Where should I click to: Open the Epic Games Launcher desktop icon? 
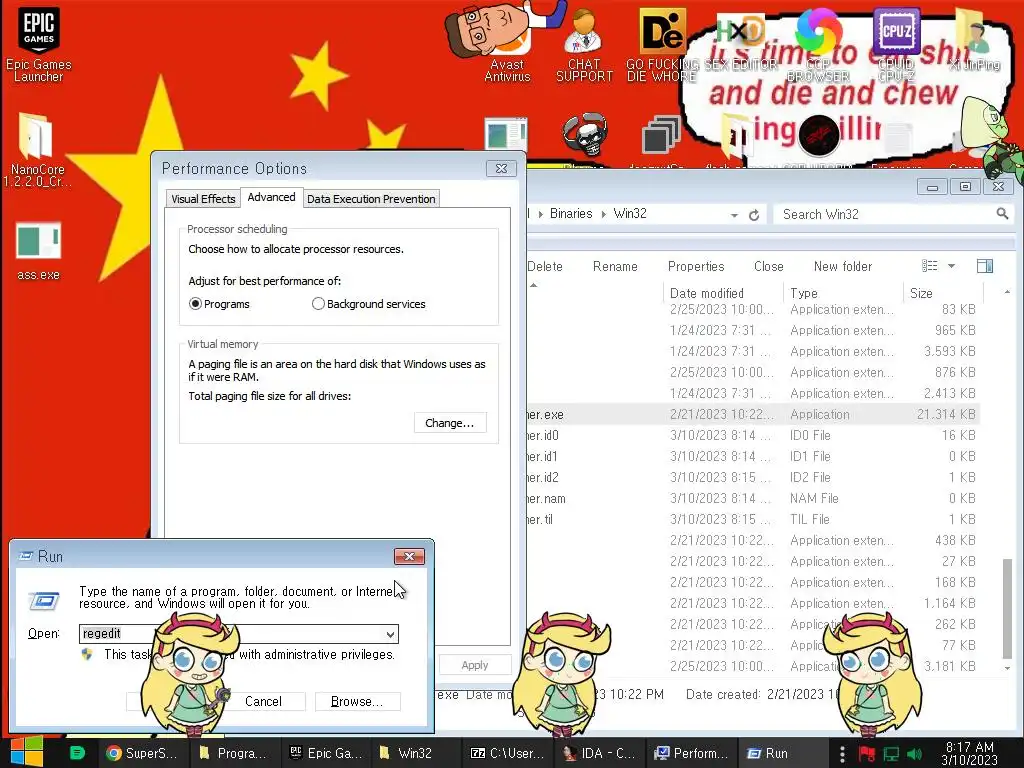39,44
